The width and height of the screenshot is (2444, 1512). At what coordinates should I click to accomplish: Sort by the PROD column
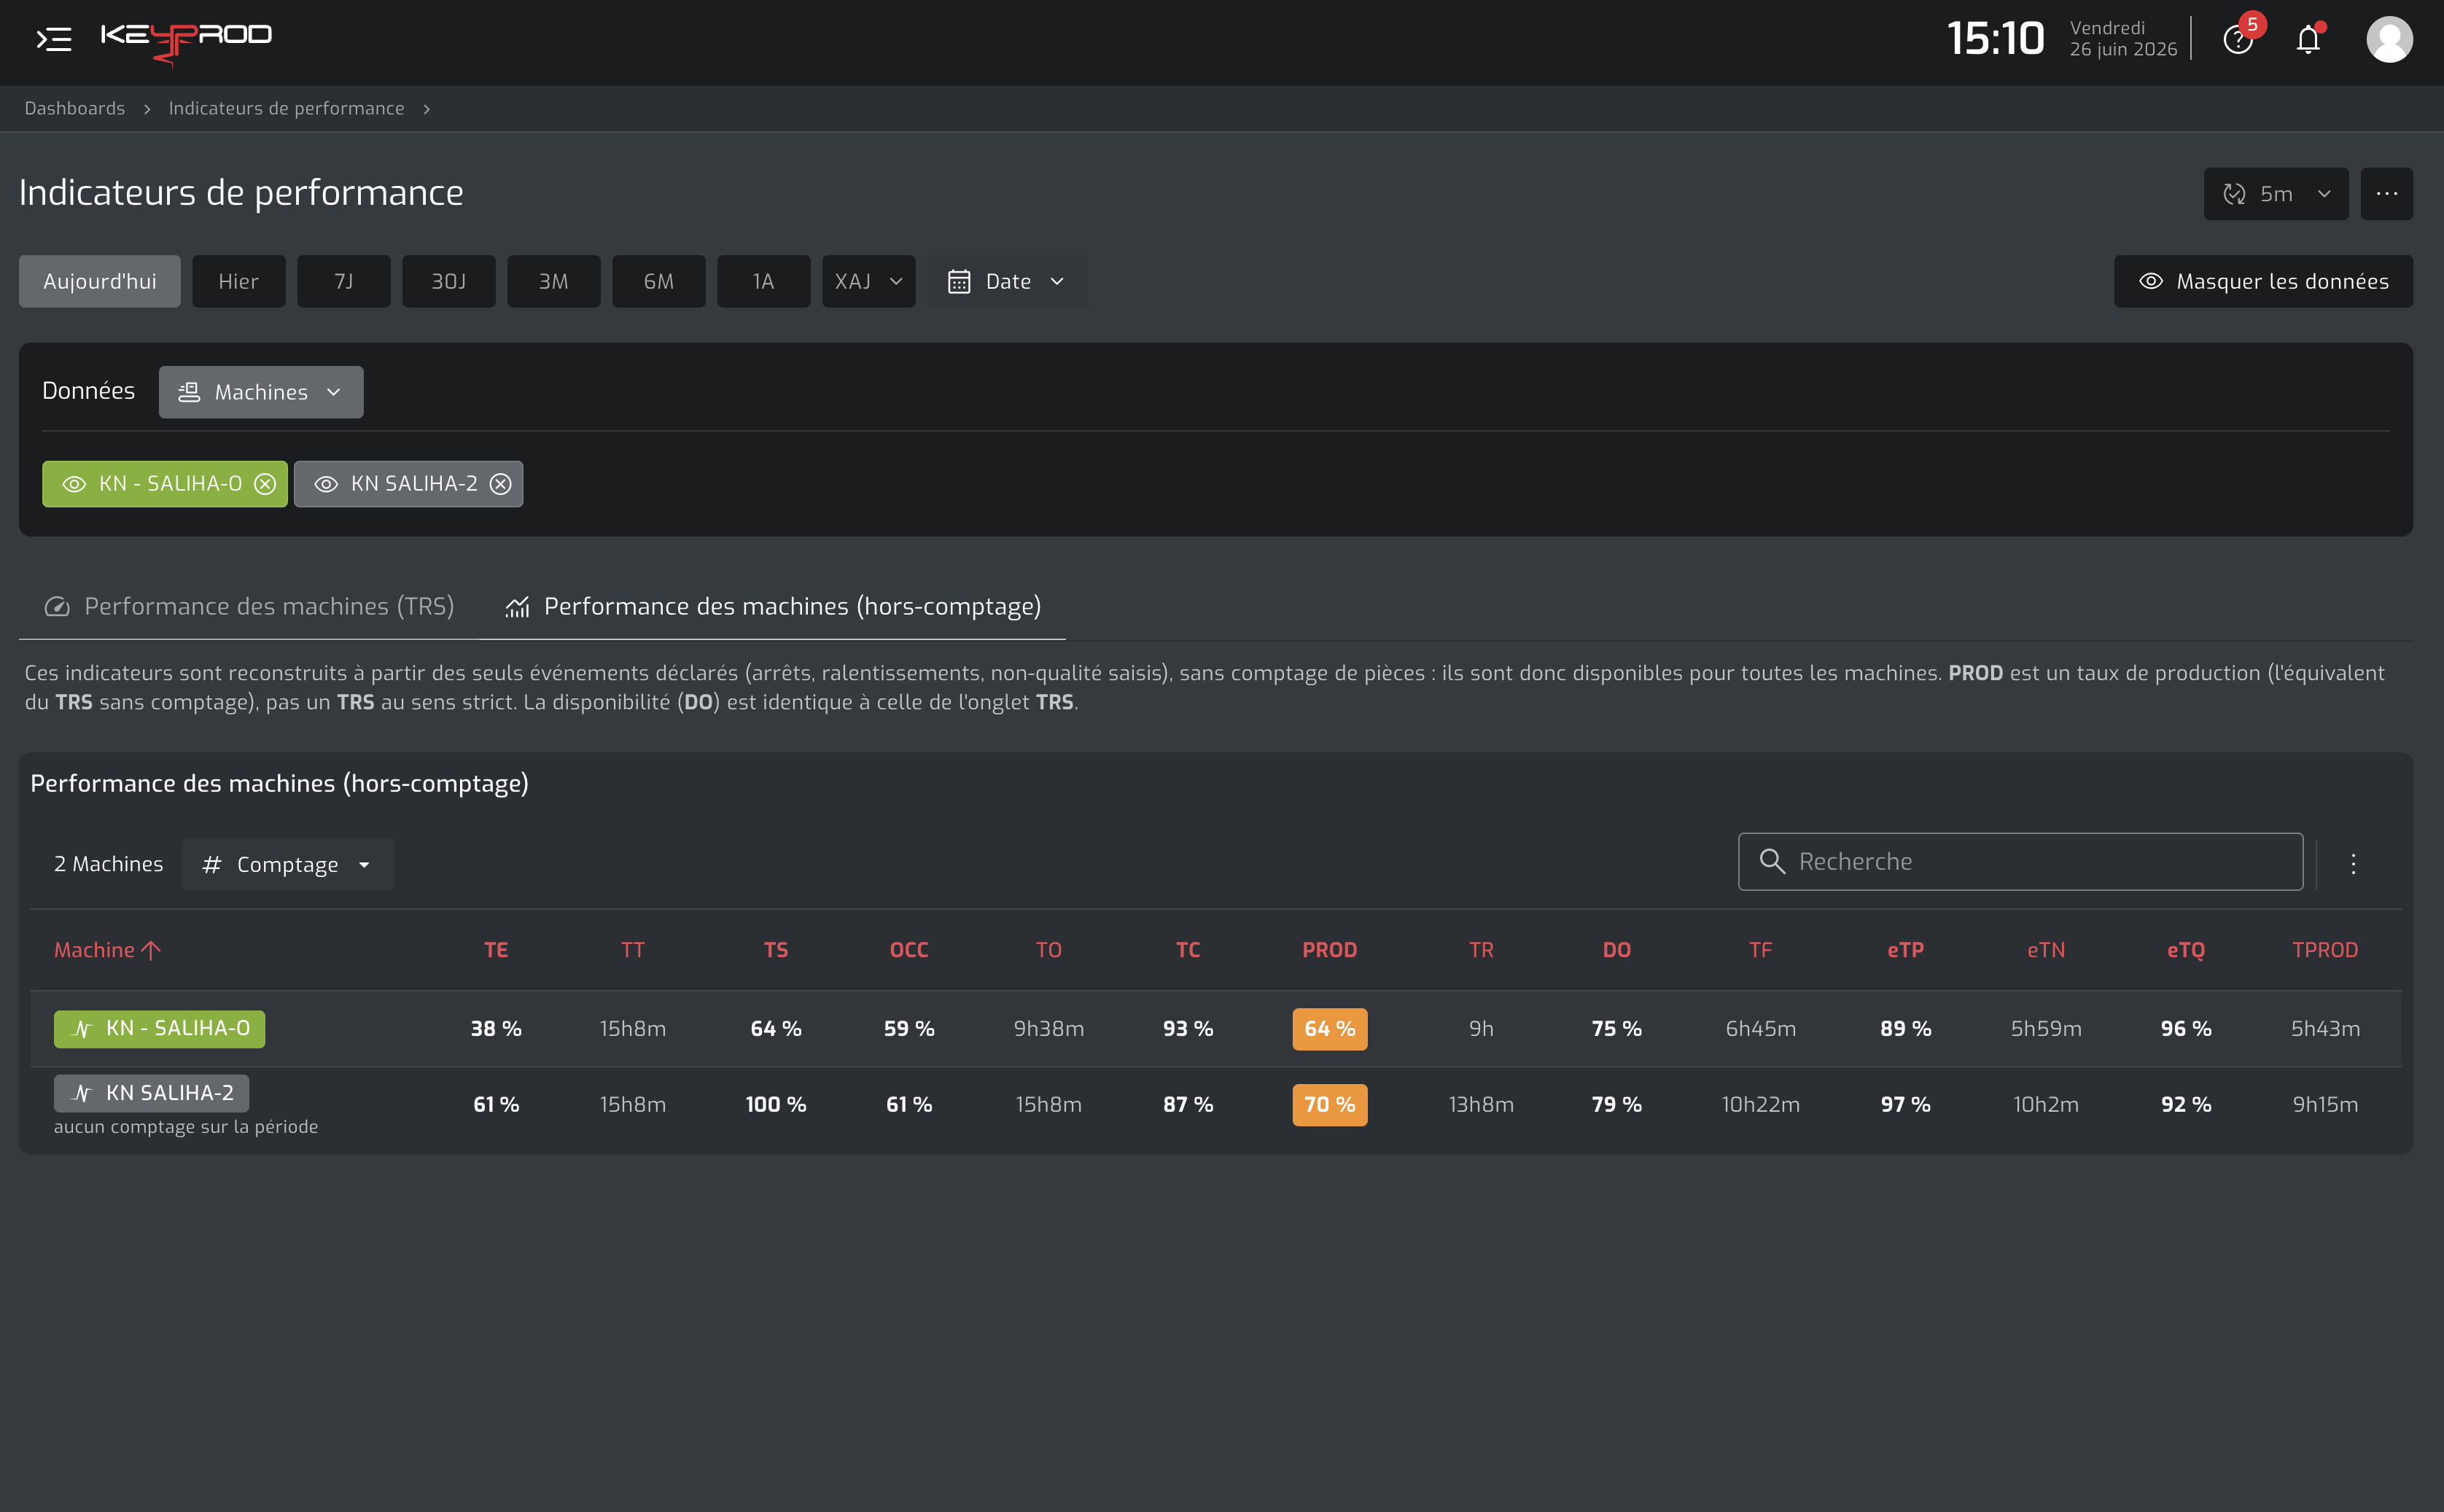1330,950
